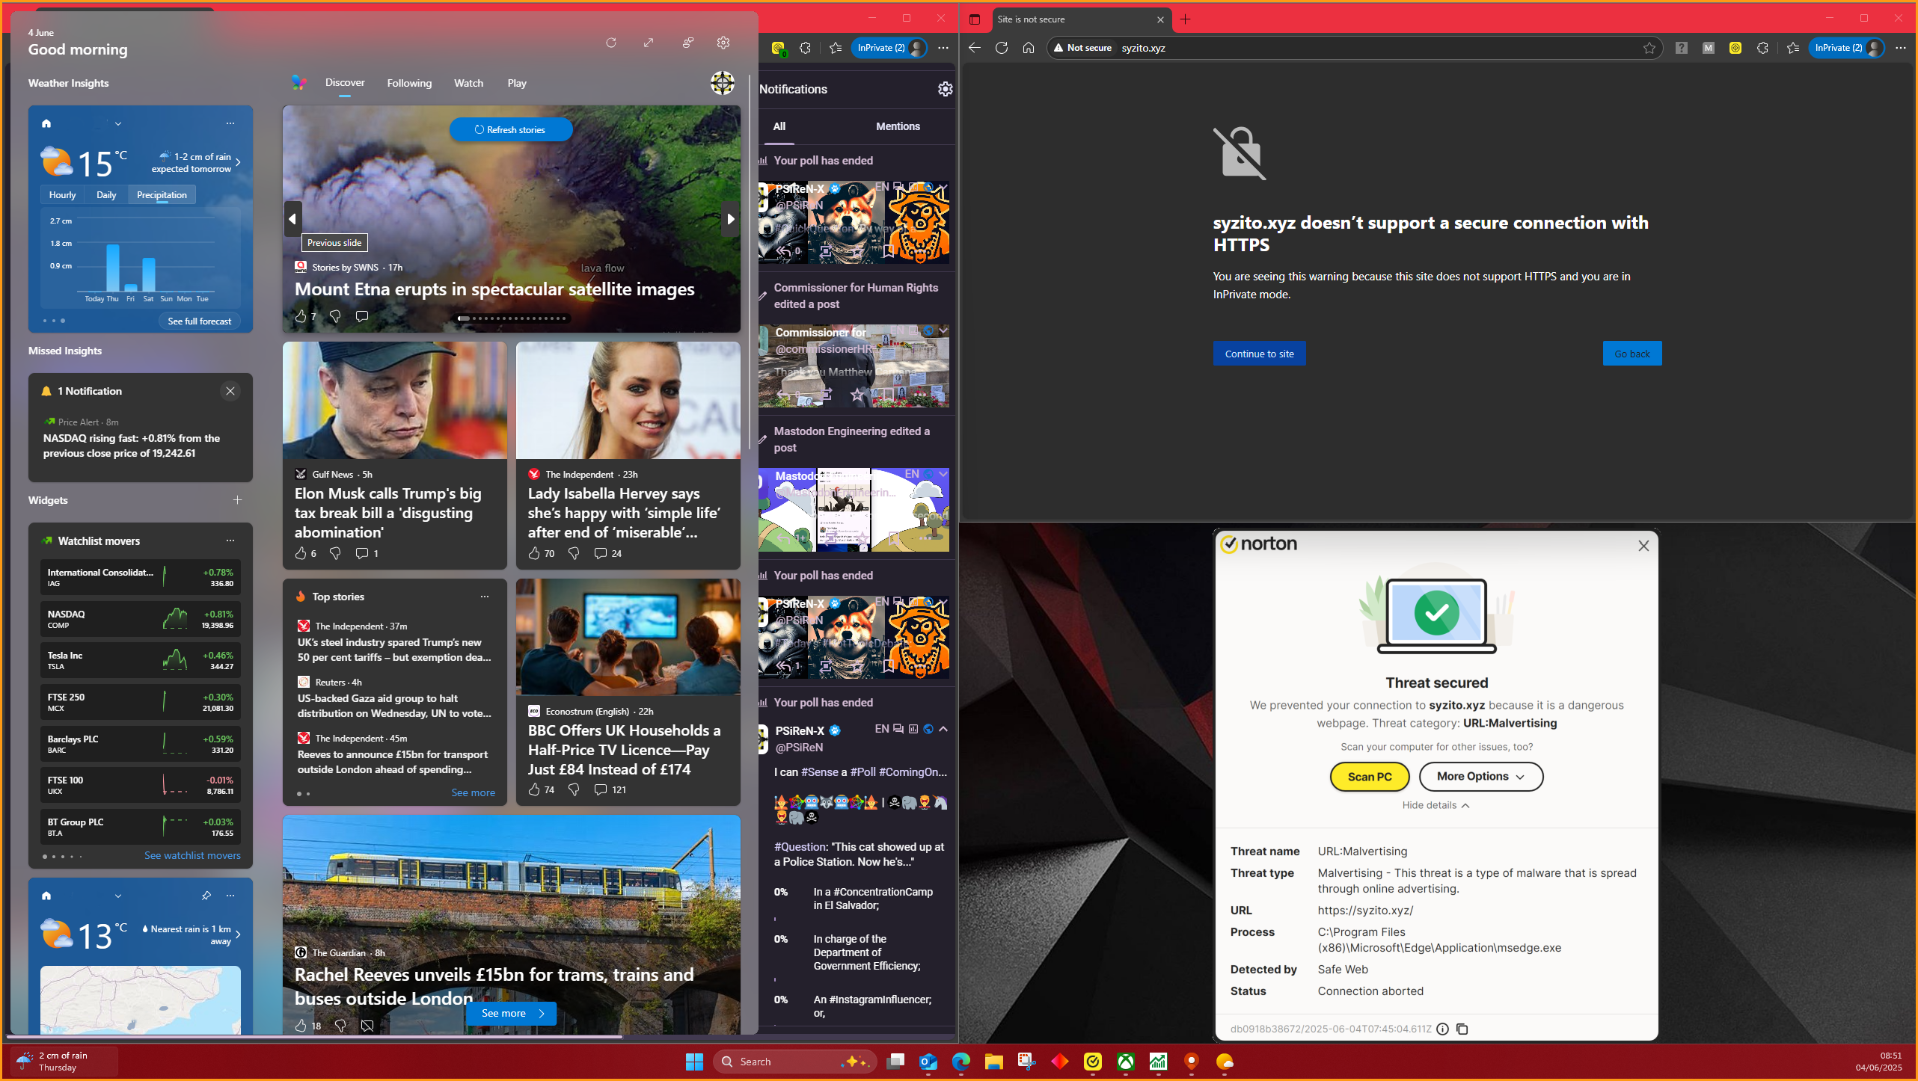The image size is (1918, 1081).
Task: Open Norton More Options dropdown
Action: click(x=1481, y=777)
